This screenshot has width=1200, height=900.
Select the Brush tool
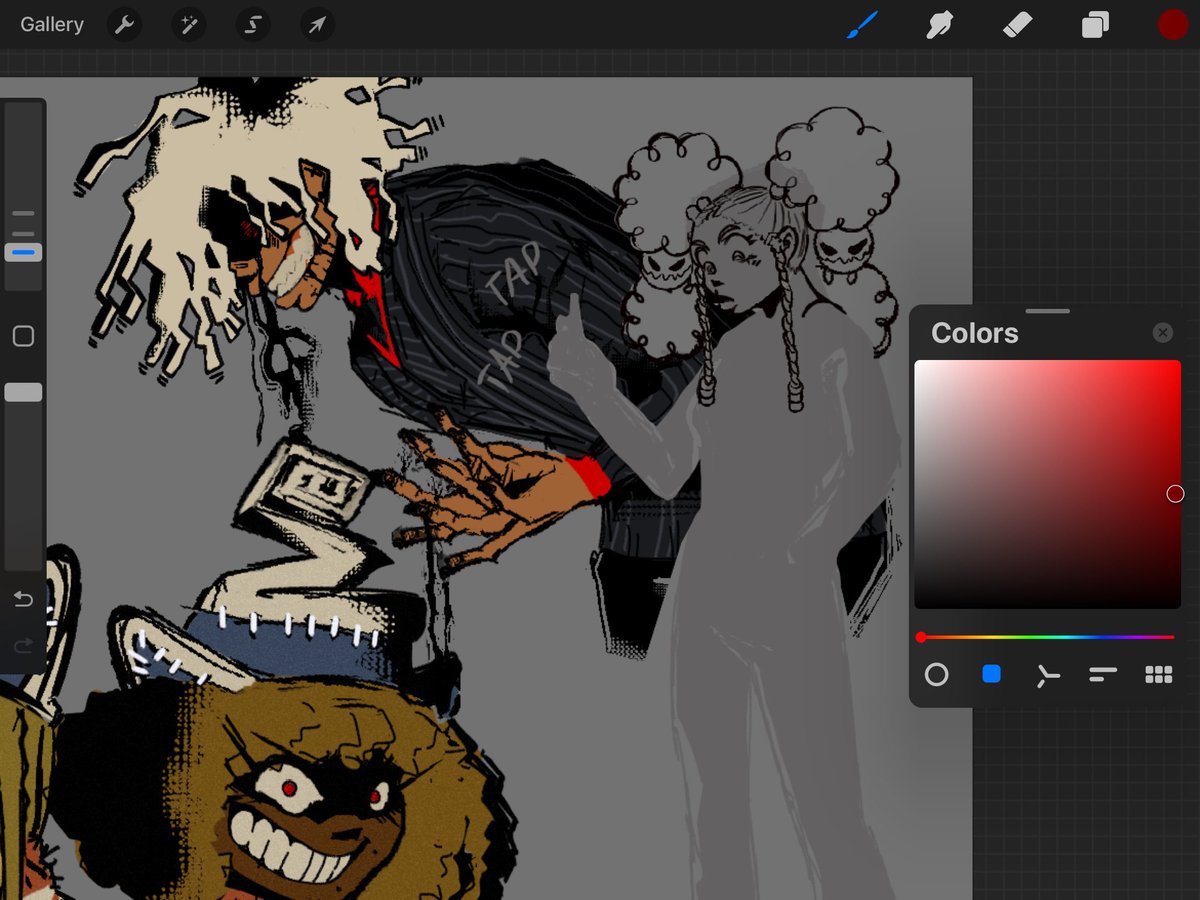[861, 25]
